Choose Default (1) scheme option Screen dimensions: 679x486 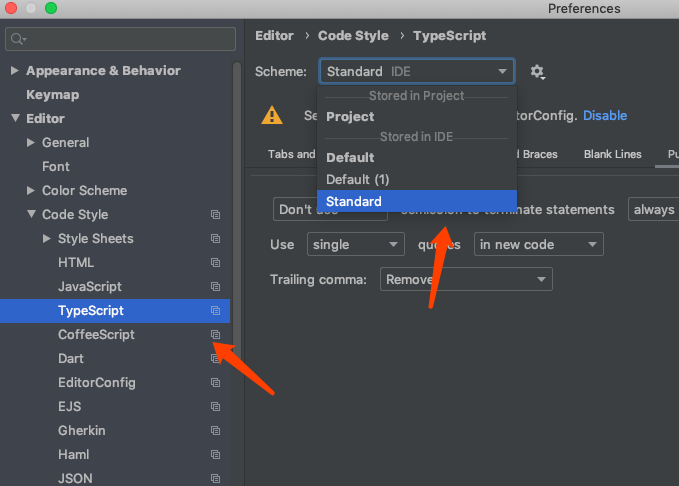pos(357,179)
